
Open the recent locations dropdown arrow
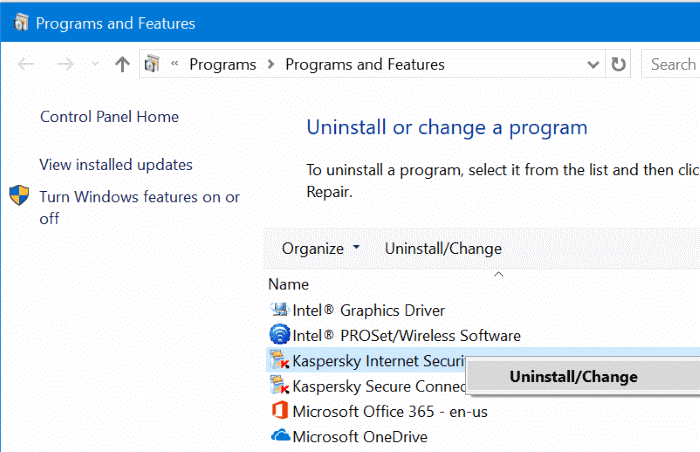pos(95,65)
